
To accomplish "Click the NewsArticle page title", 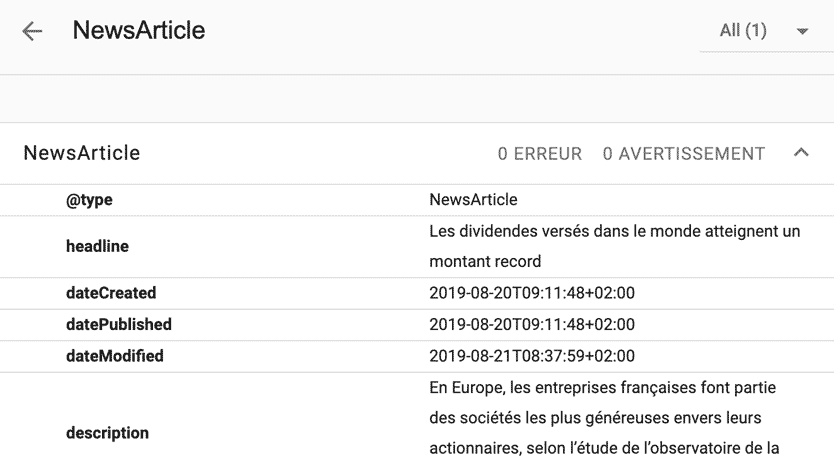I will pos(139,30).
